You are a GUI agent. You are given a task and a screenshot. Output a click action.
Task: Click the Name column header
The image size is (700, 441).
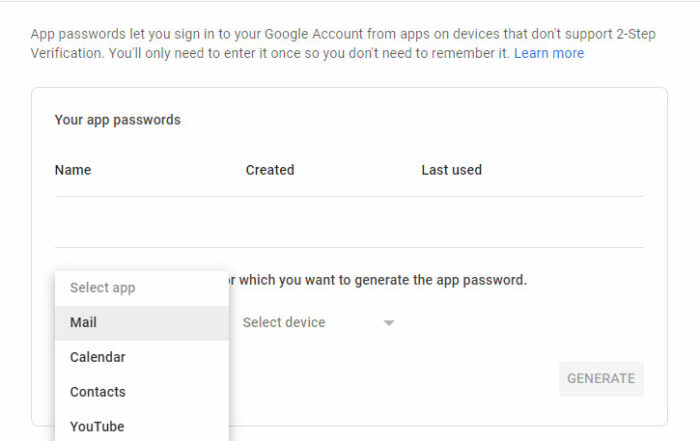pyautogui.click(x=73, y=170)
